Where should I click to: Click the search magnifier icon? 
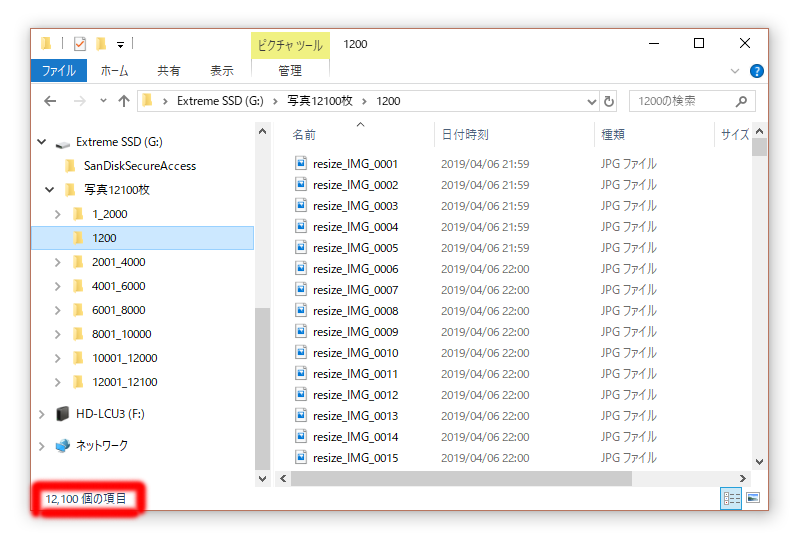click(x=741, y=101)
